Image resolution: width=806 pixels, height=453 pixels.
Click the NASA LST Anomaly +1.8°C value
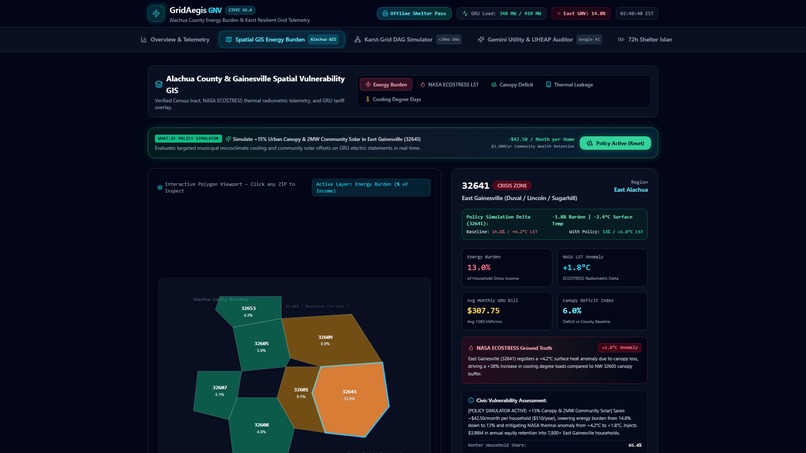576,267
